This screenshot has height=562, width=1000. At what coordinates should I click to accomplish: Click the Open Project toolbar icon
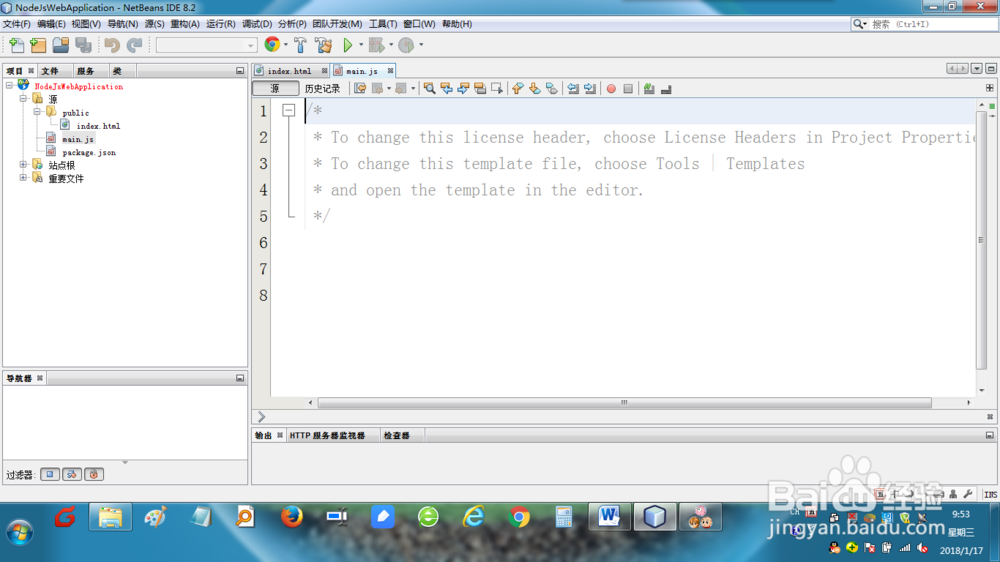[x=61, y=45]
